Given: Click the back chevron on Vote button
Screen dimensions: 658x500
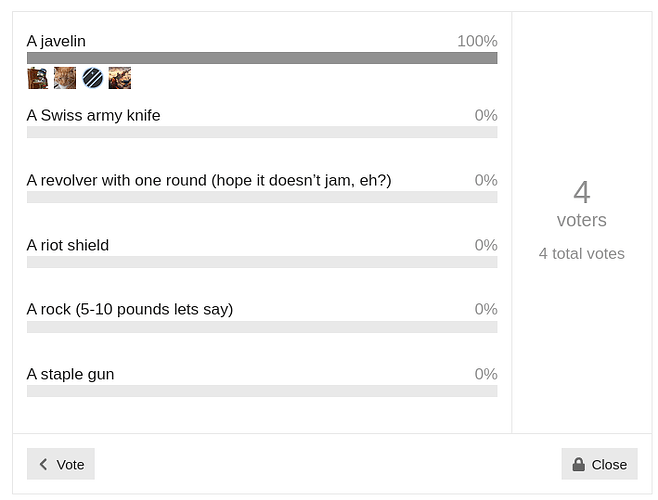Looking at the screenshot, I should 43,464.
